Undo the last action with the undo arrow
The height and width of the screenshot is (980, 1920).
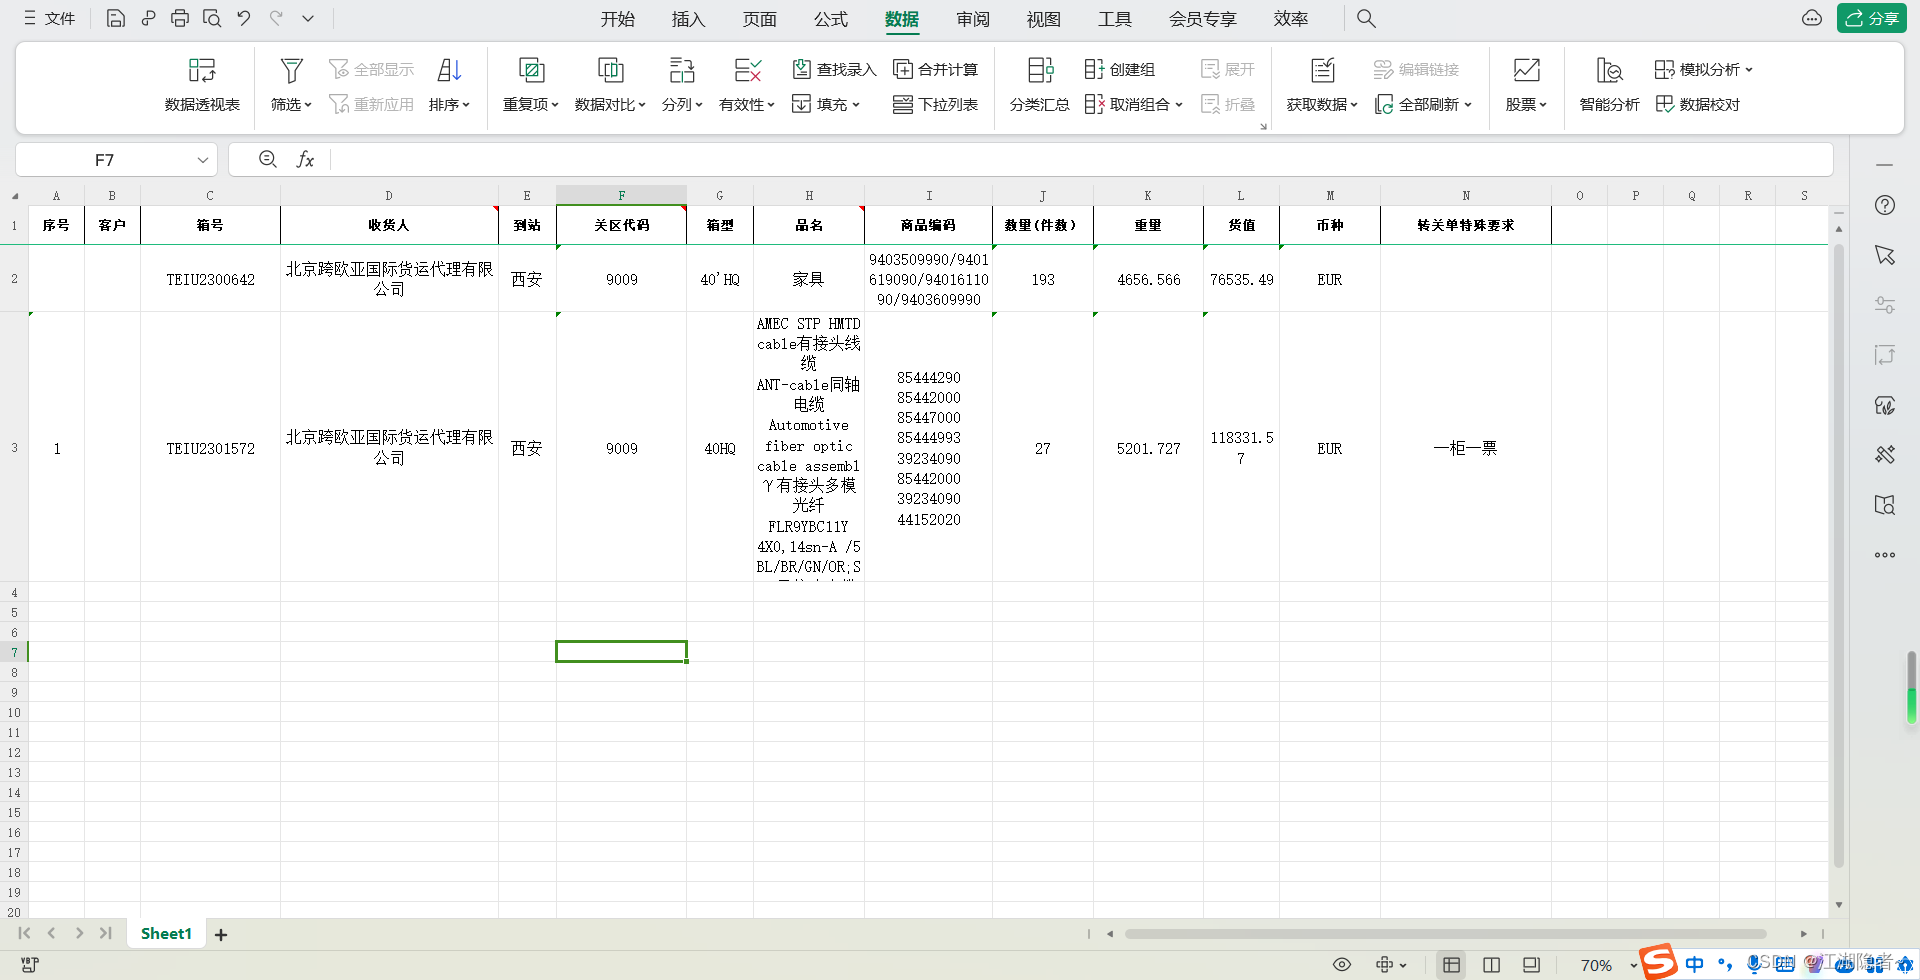pyautogui.click(x=244, y=18)
